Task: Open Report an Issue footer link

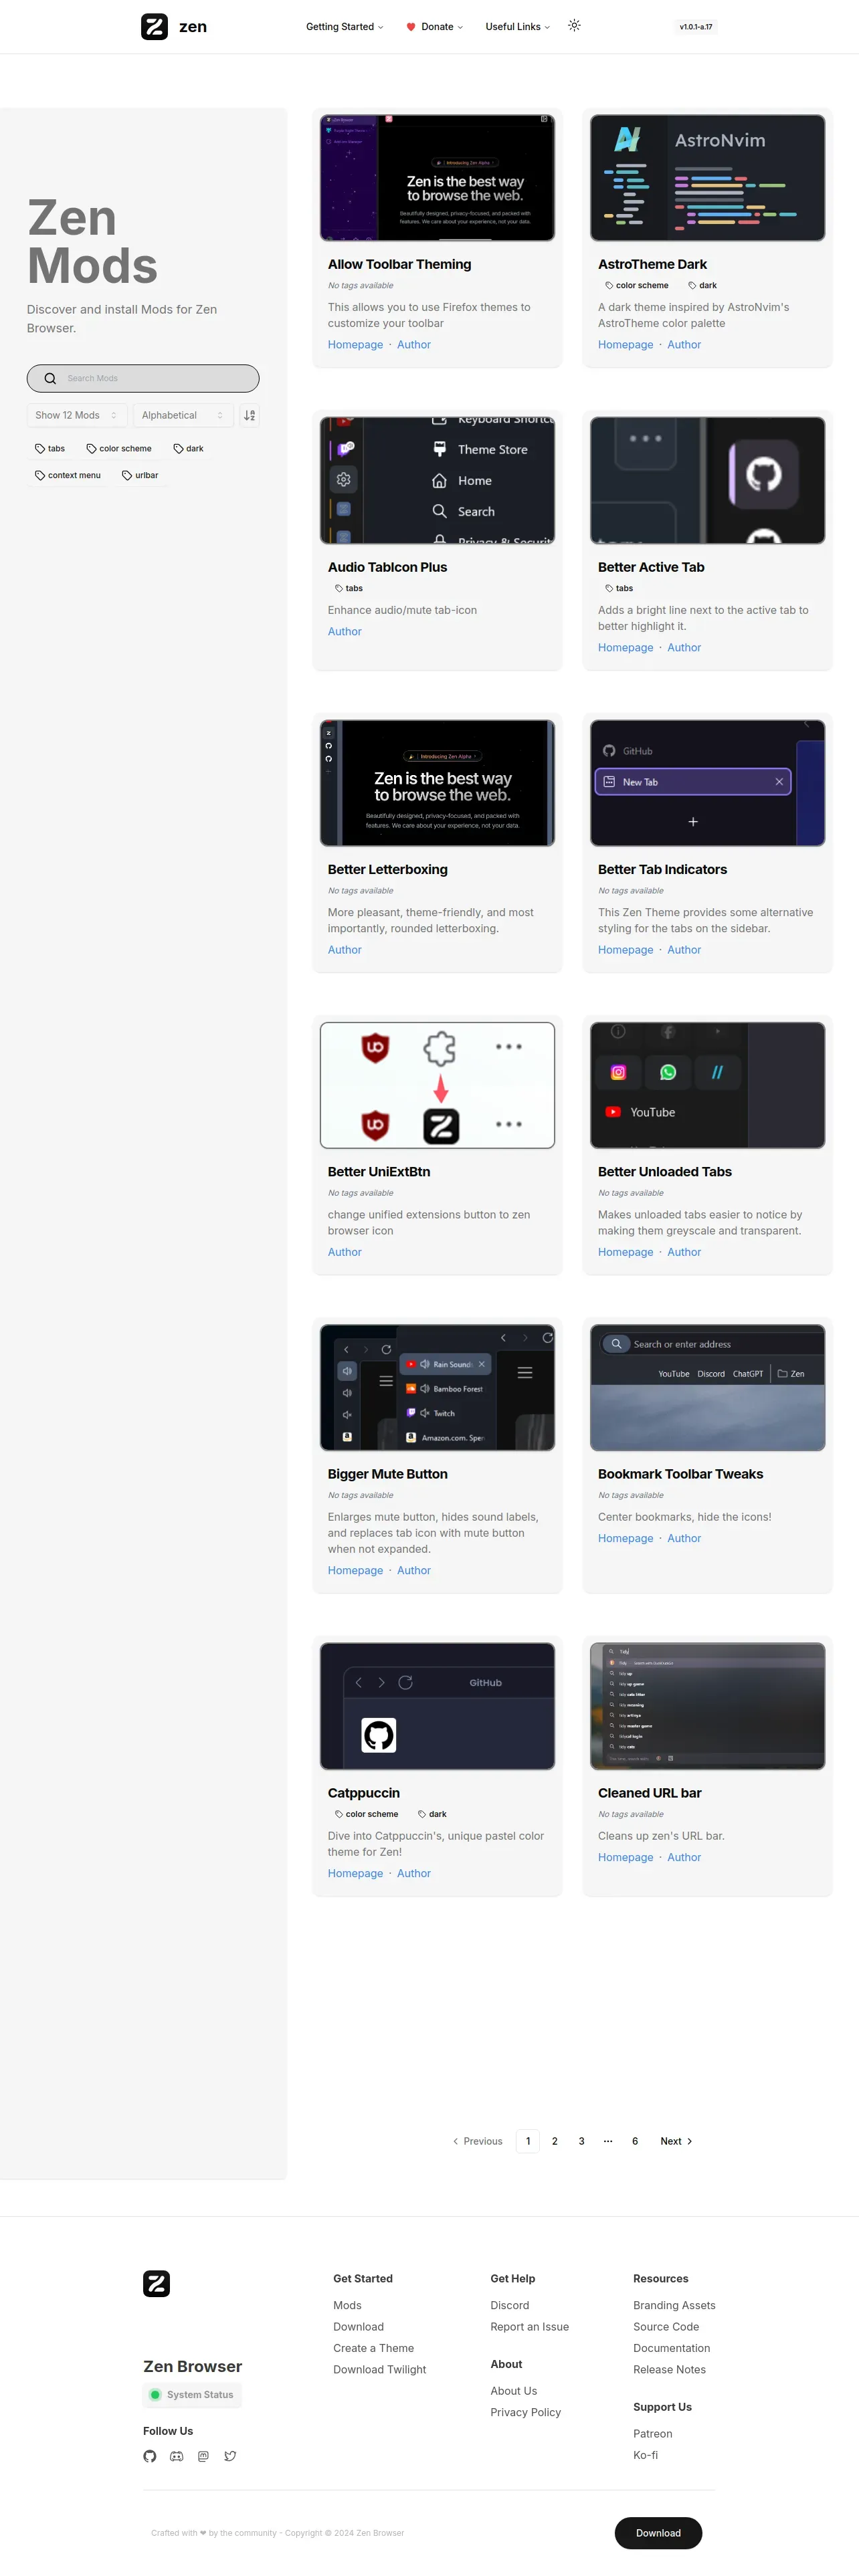Action: tap(529, 2327)
